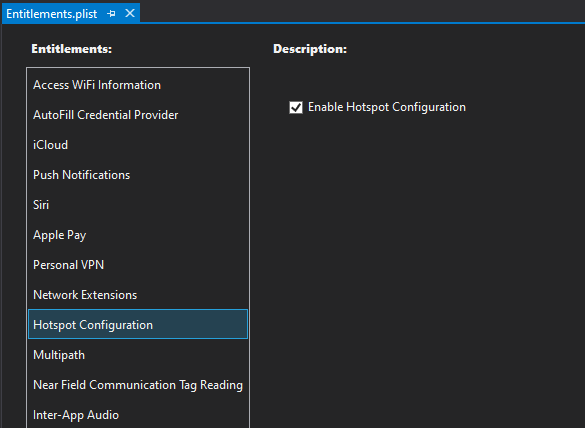
Task: Select Personal VPN entitlement
Action: 138,265
